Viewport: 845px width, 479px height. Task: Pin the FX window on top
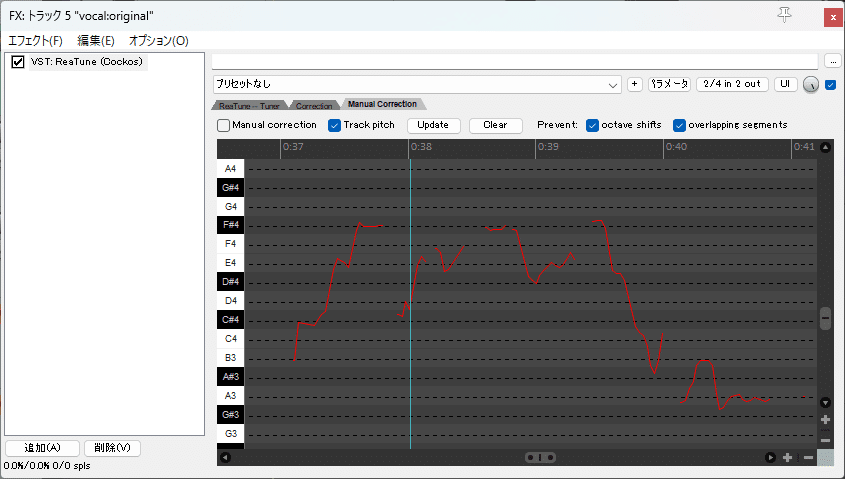[x=784, y=15]
